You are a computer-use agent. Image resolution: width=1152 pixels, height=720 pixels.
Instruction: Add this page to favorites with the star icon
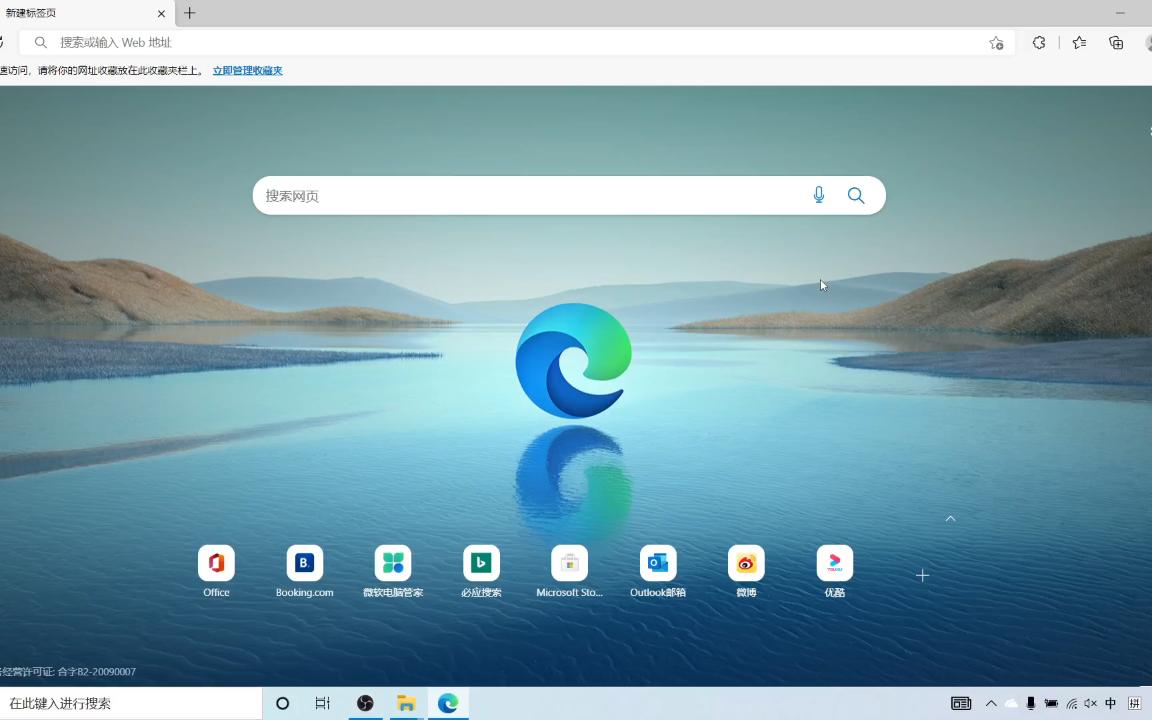(x=996, y=43)
